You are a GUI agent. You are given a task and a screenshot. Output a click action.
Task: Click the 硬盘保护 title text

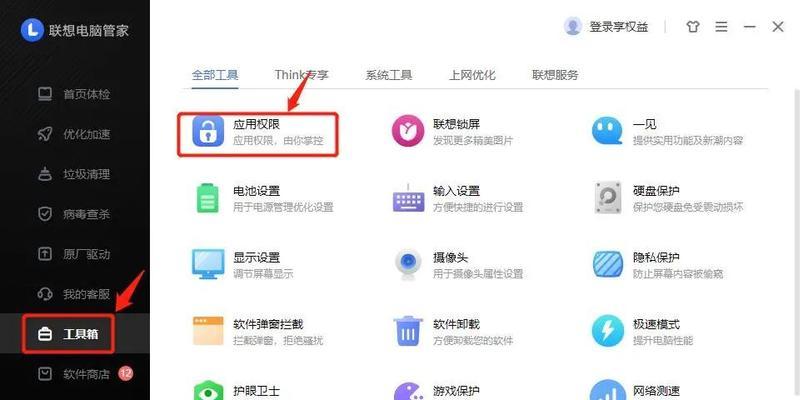click(656, 191)
